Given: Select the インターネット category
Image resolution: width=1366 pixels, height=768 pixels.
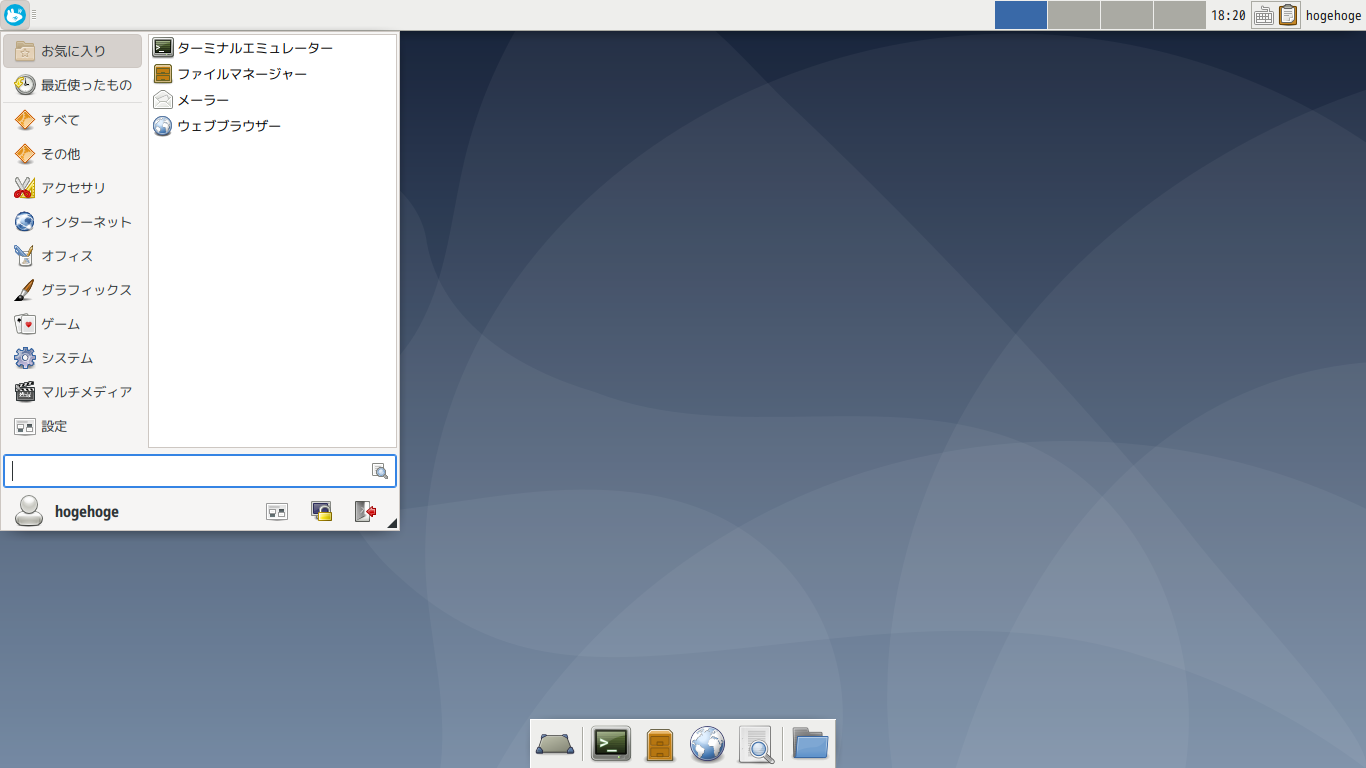Looking at the screenshot, I should (x=72, y=222).
